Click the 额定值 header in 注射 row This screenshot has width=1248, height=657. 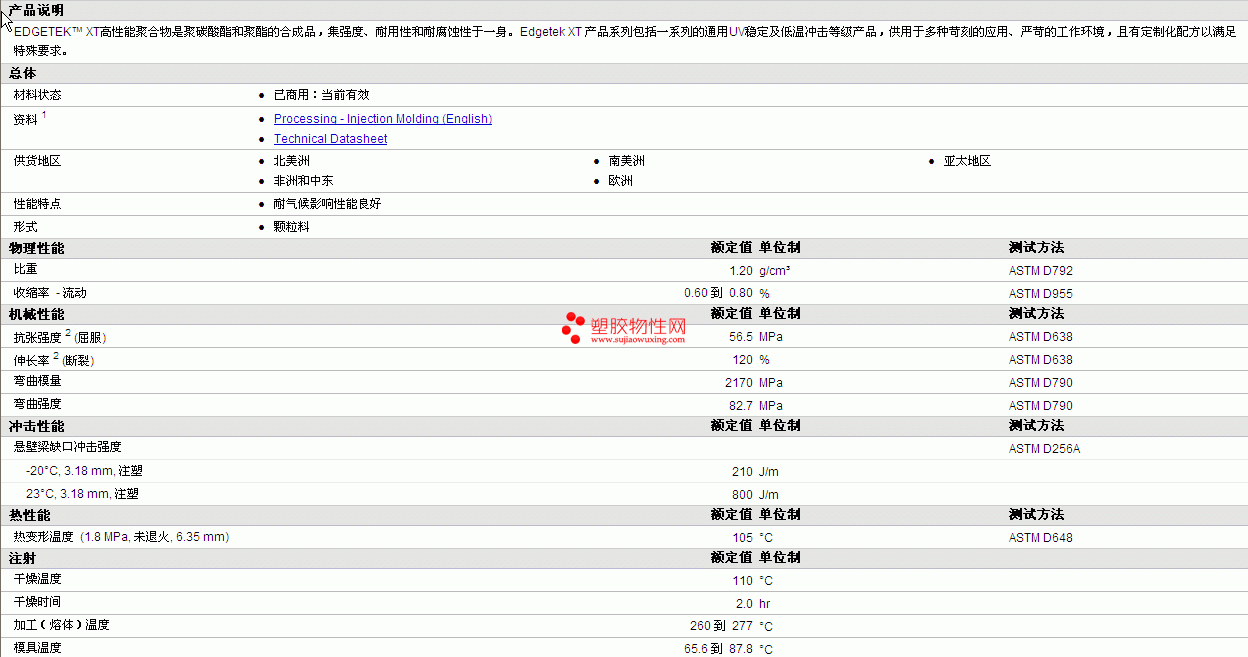pyautogui.click(x=731, y=558)
